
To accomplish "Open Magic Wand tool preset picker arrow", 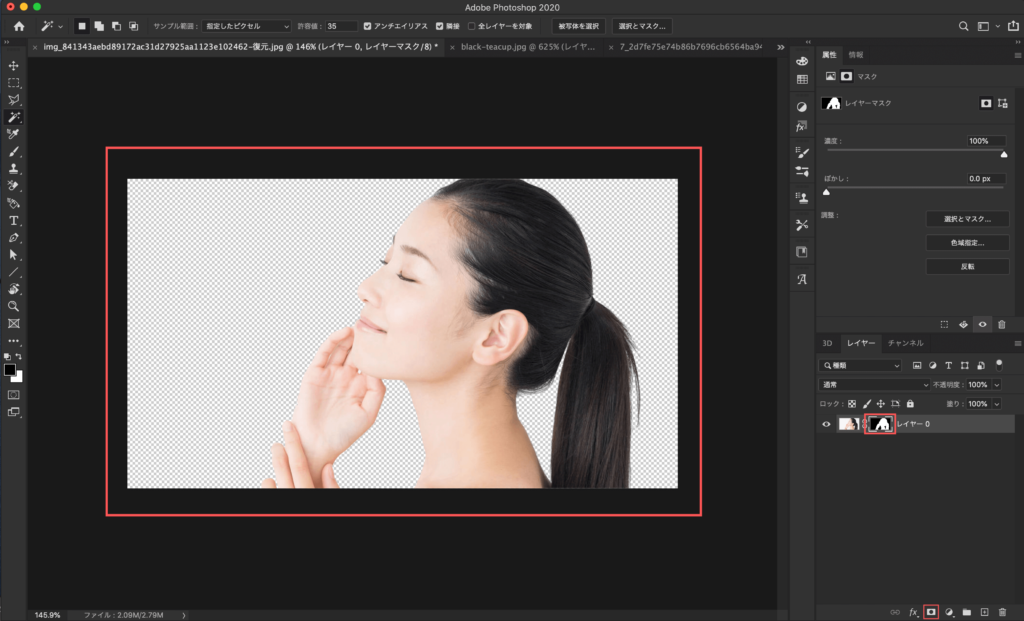I will (x=60, y=27).
